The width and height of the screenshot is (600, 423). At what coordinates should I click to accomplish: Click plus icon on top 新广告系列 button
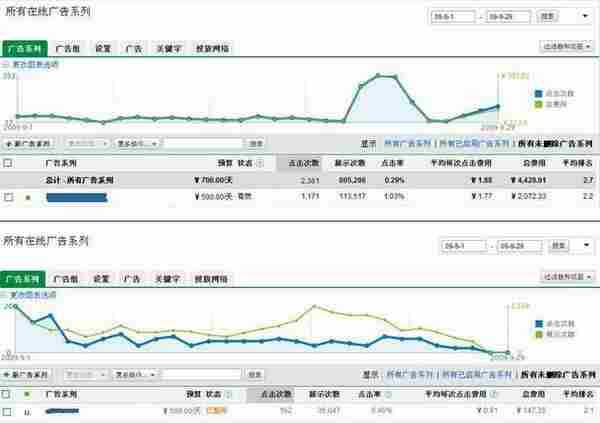[9, 144]
